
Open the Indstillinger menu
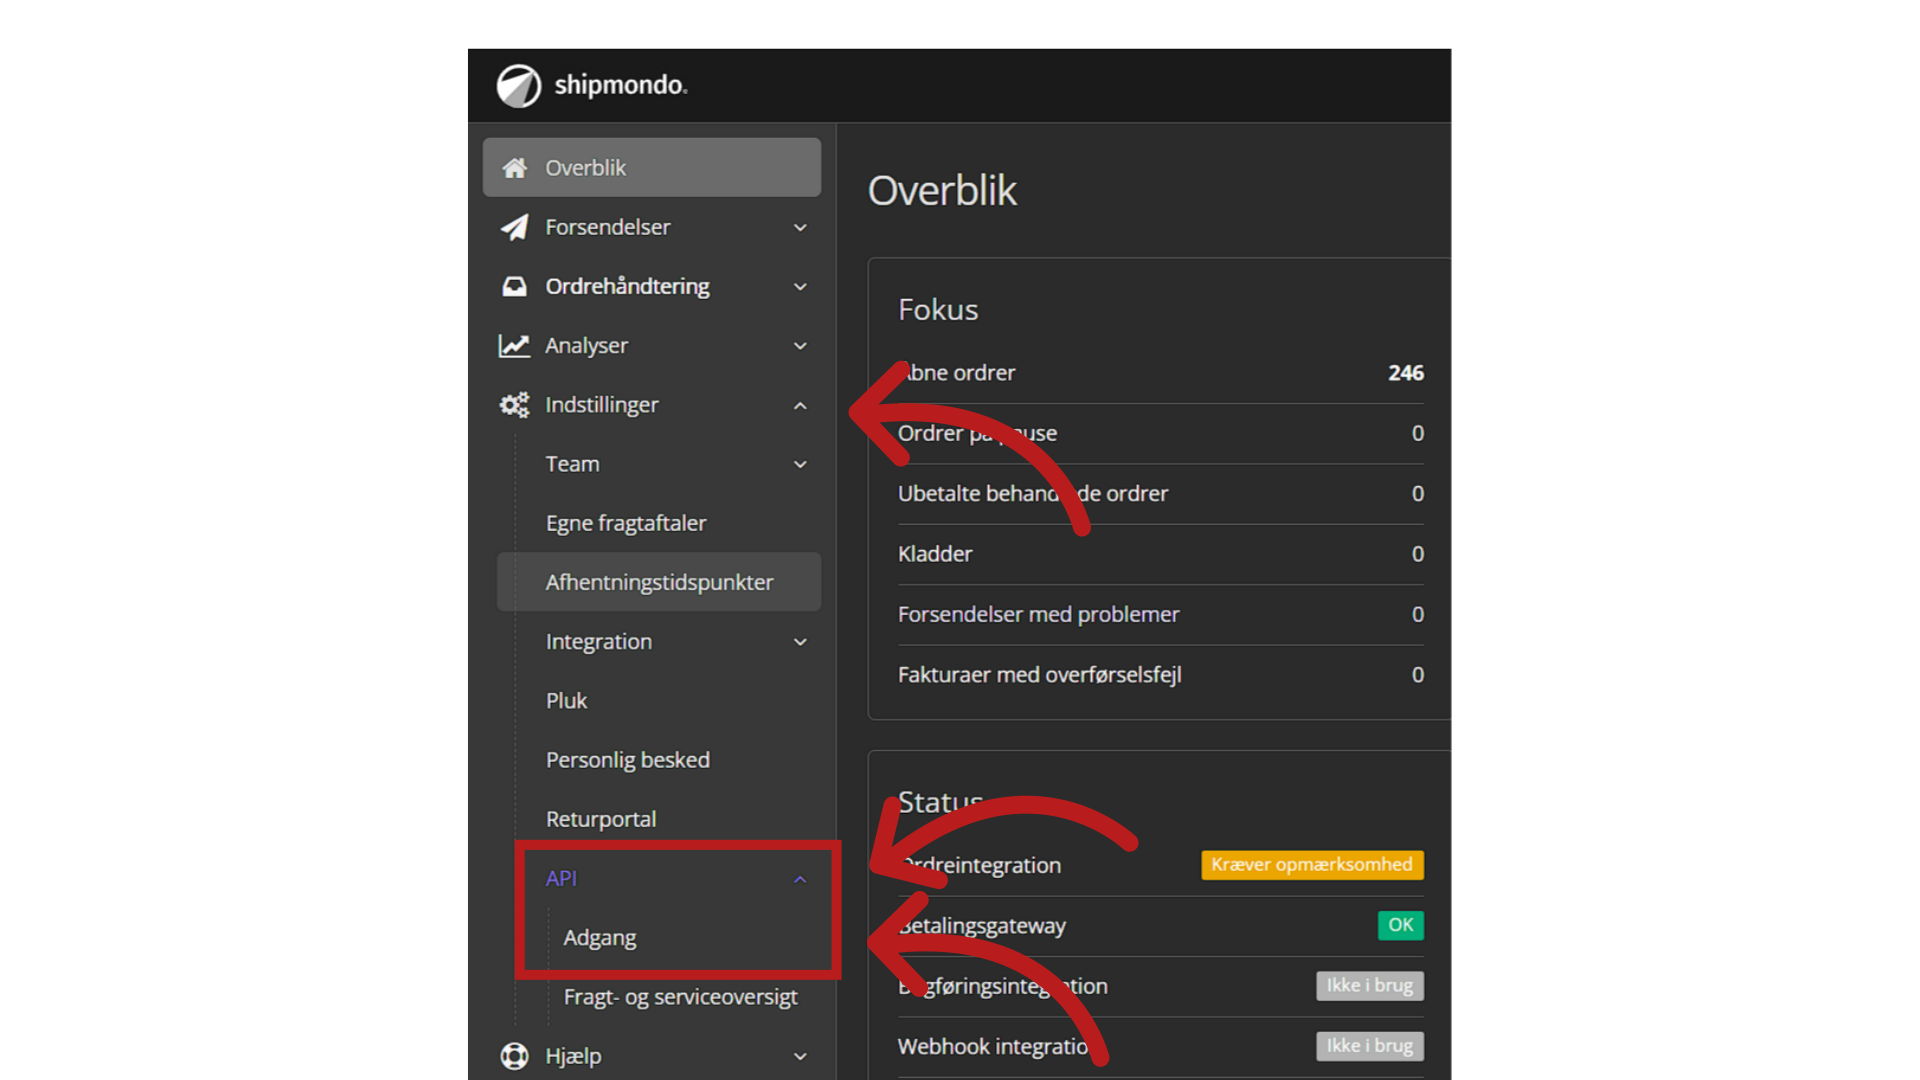tap(652, 405)
